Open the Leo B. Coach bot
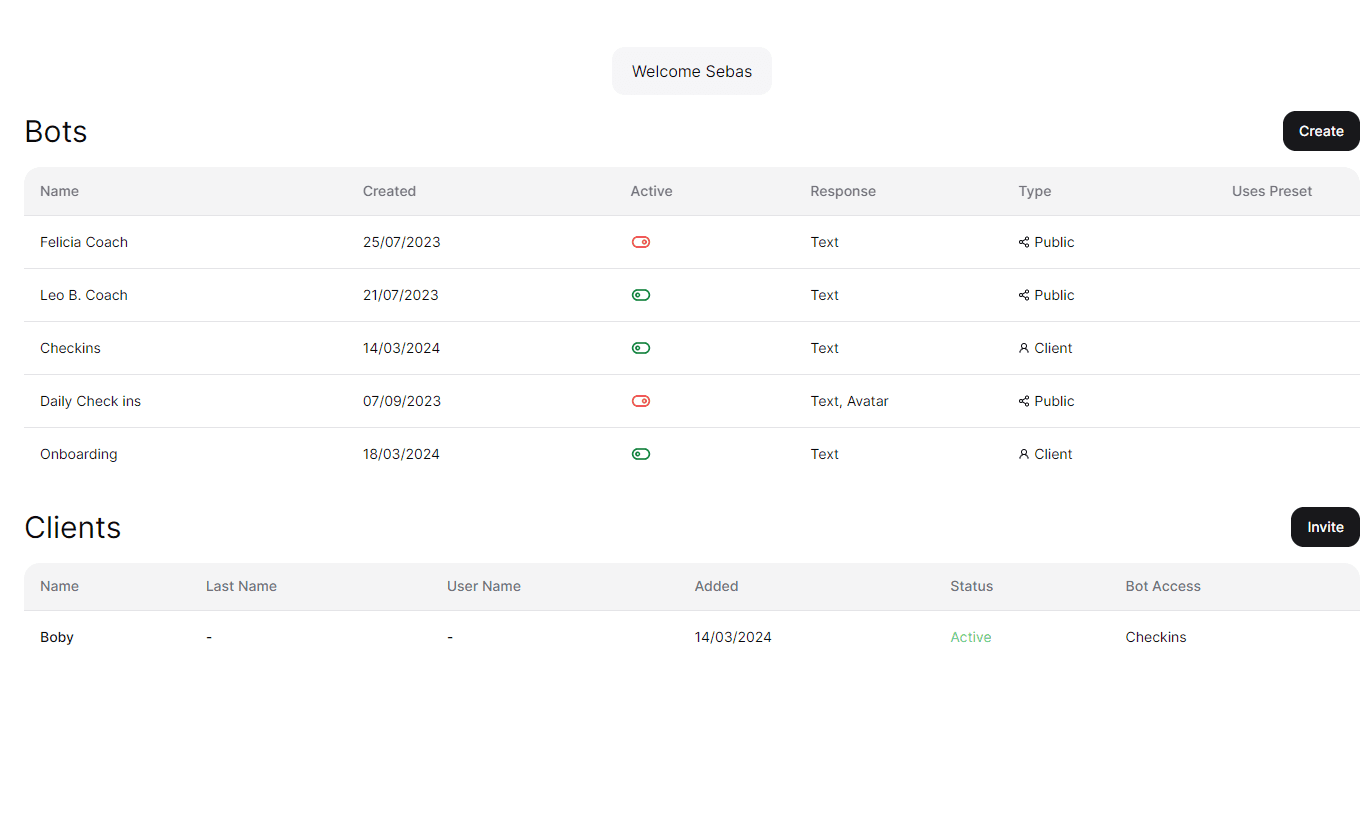 click(x=84, y=295)
